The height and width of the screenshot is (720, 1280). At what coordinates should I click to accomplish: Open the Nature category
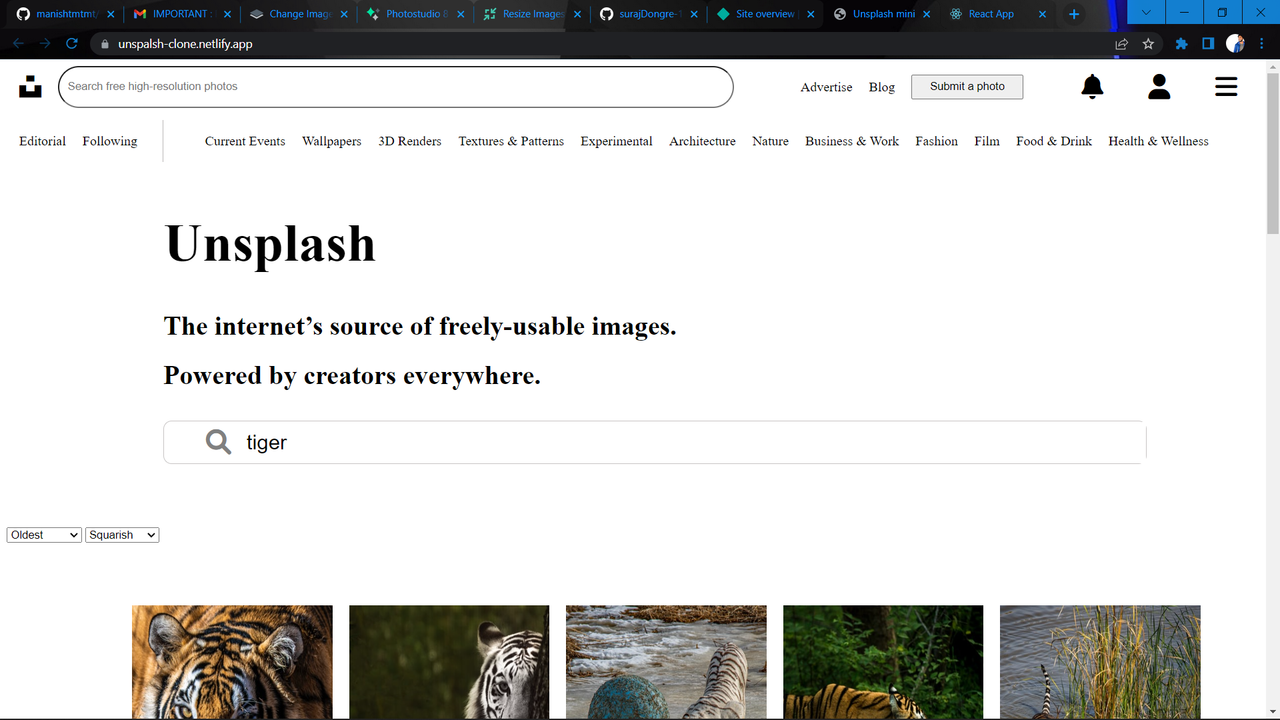pos(770,141)
